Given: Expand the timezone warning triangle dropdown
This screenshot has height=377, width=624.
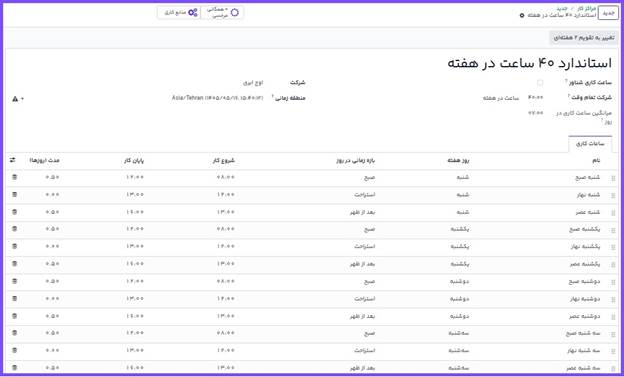Looking at the screenshot, I should click(x=18, y=98).
